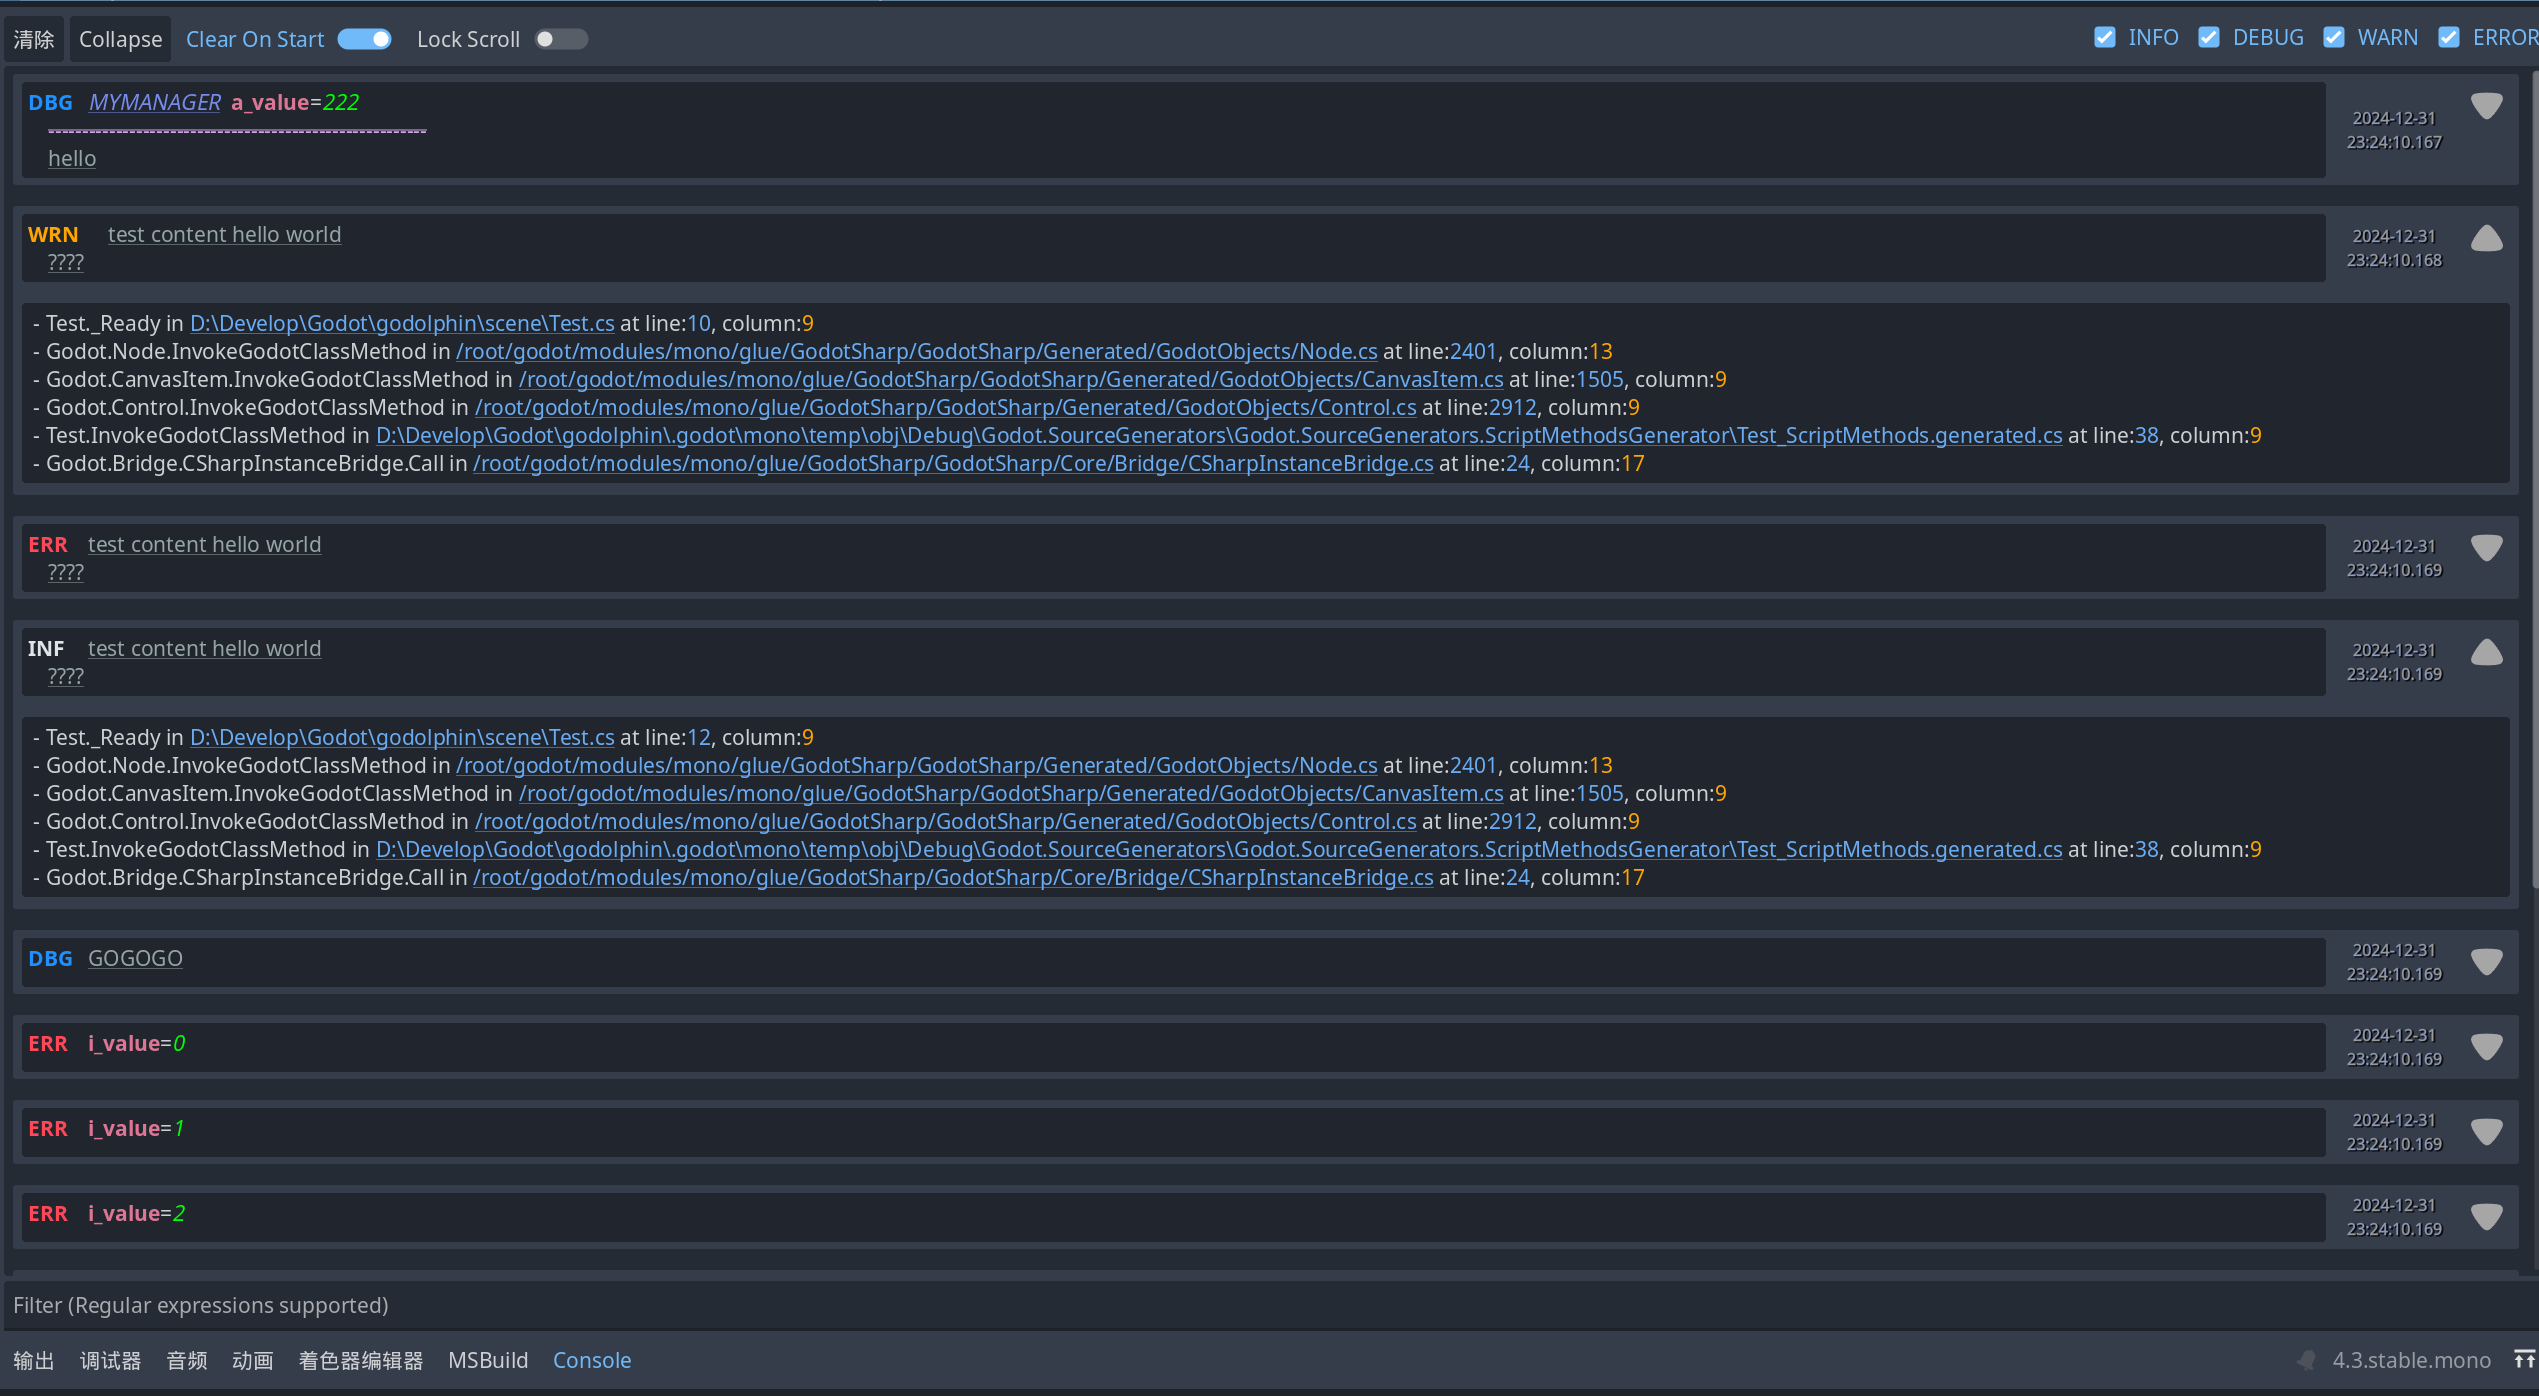The width and height of the screenshot is (2539, 1396).
Task: Click the 4.3.stable.mono version label
Action: [x=2411, y=1360]
